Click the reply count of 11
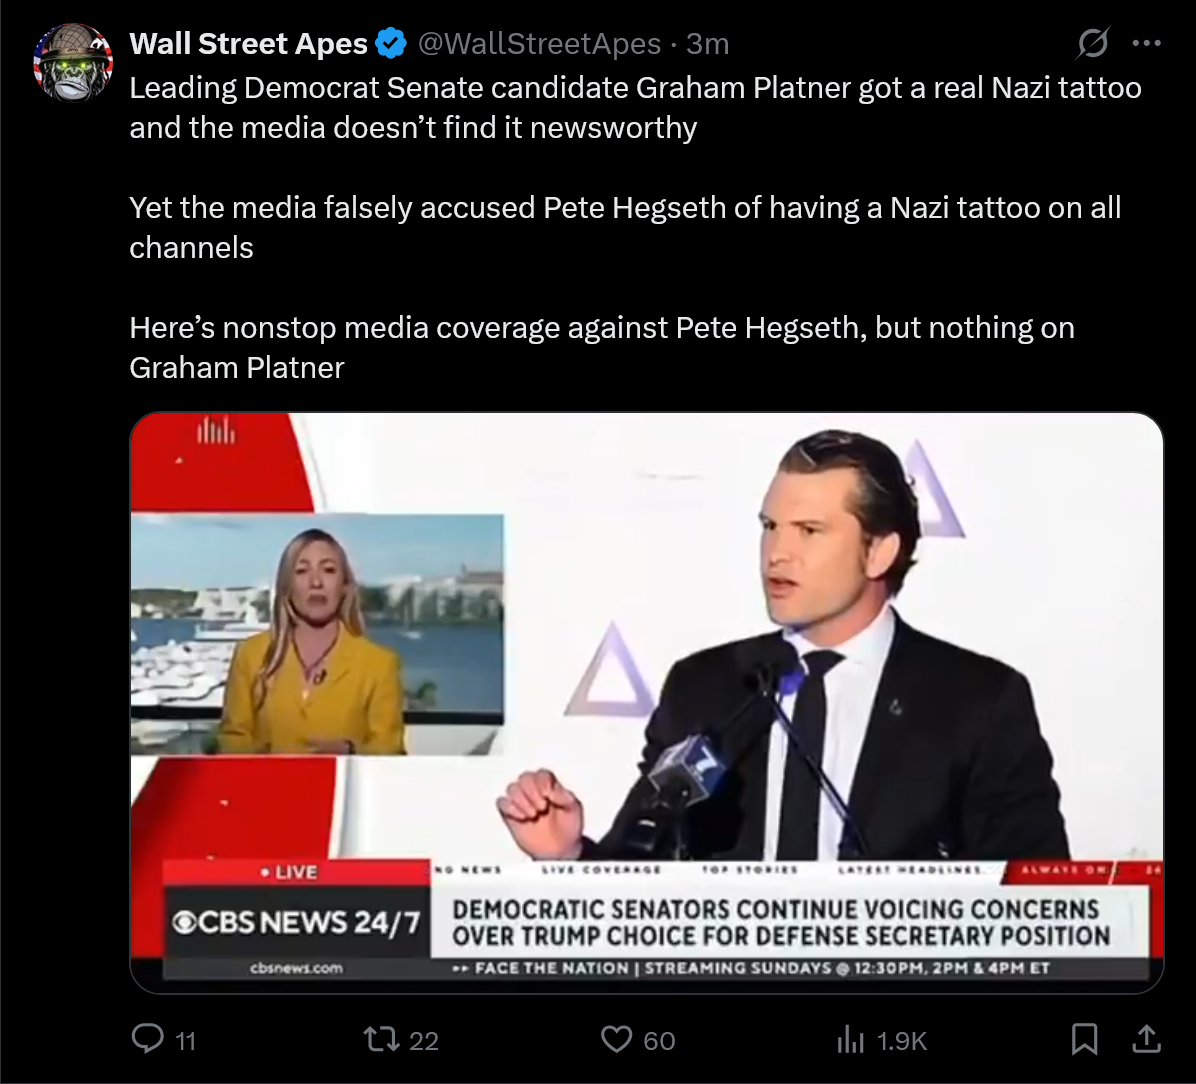The width and height of the screenshot is (1196, 1084). click(185, 1041)
